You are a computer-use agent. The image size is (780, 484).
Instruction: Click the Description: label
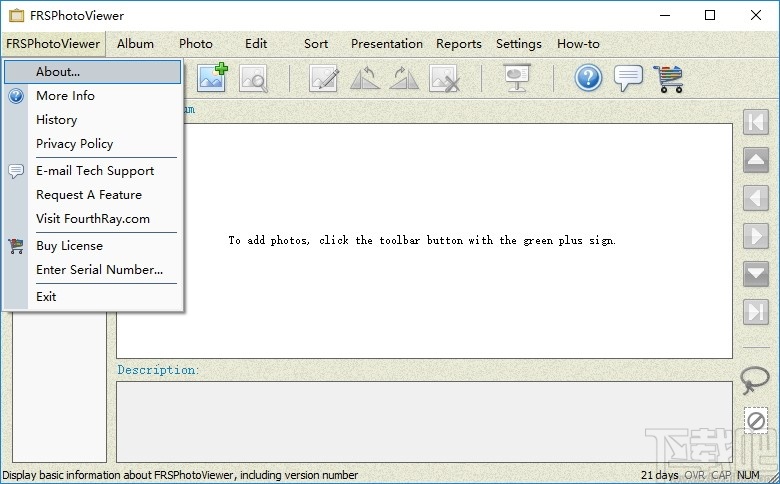pyautogui.click(x=158, y=370)
